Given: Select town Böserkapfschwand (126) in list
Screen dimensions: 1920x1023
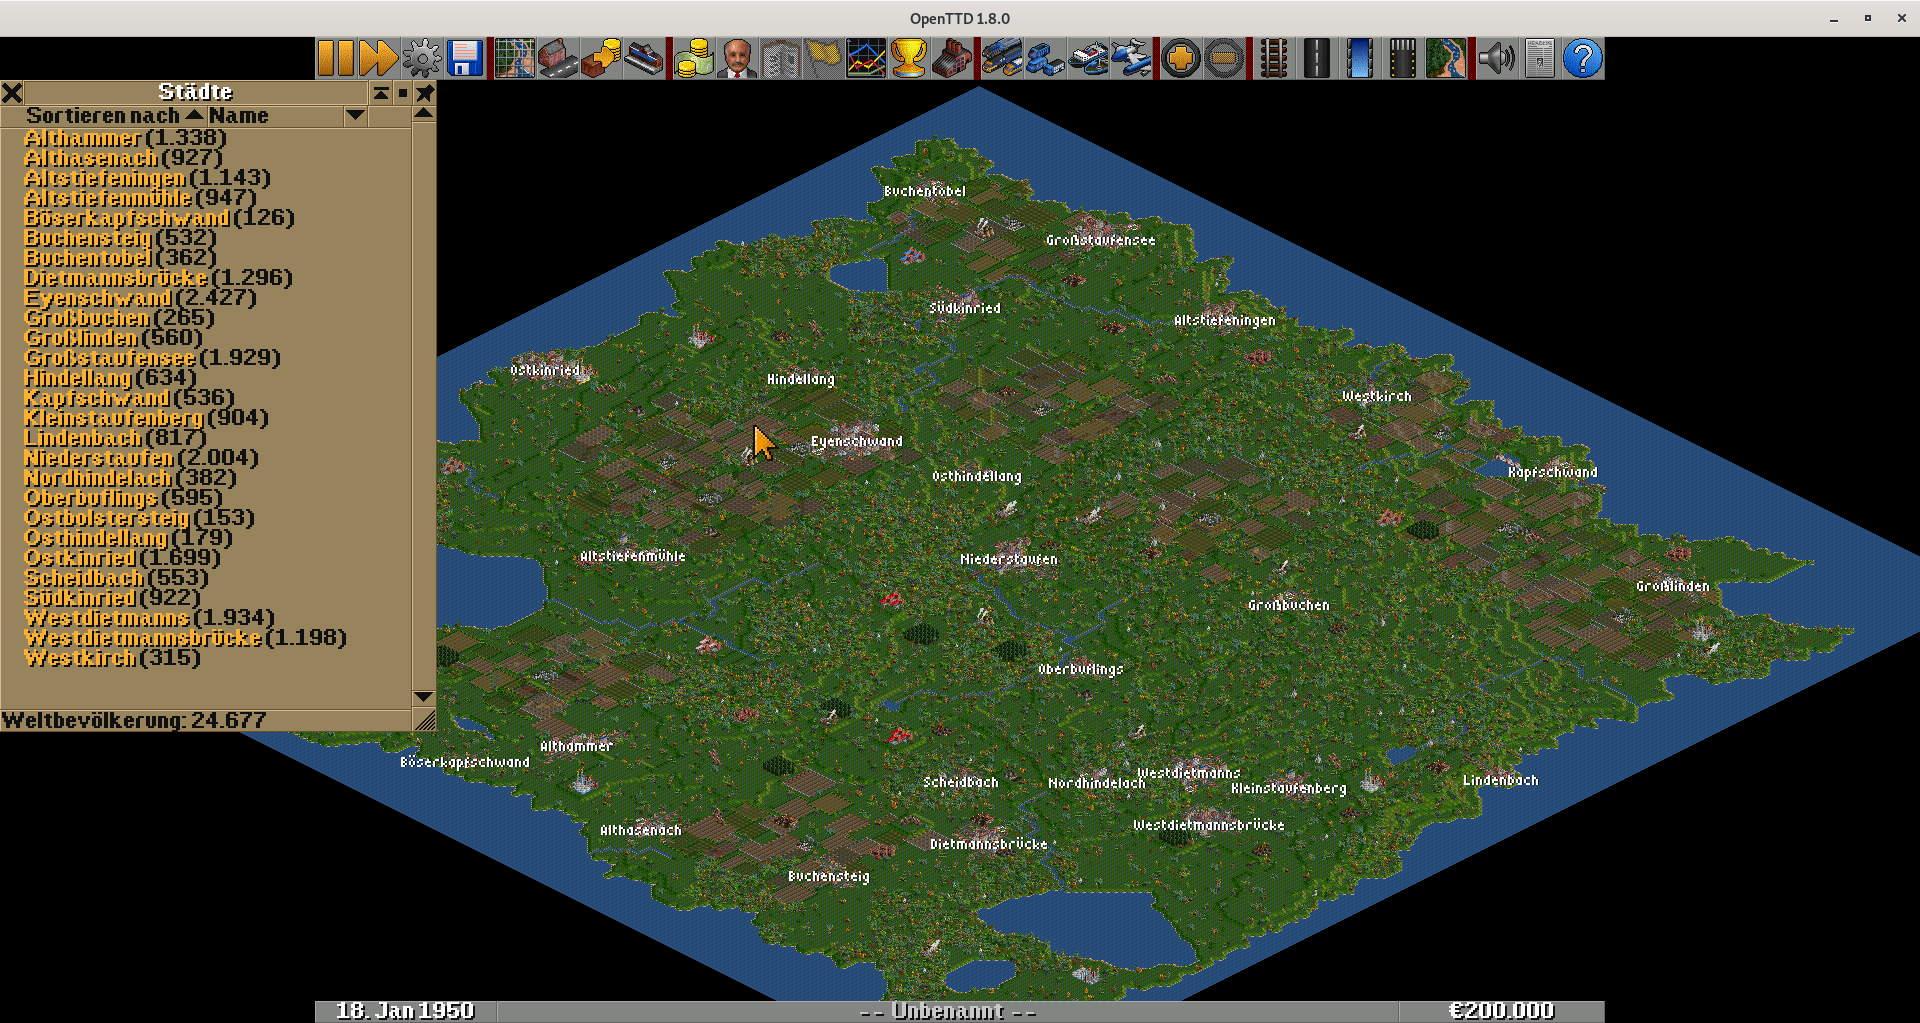Looking at the screenshot, I should coord(159,218).
